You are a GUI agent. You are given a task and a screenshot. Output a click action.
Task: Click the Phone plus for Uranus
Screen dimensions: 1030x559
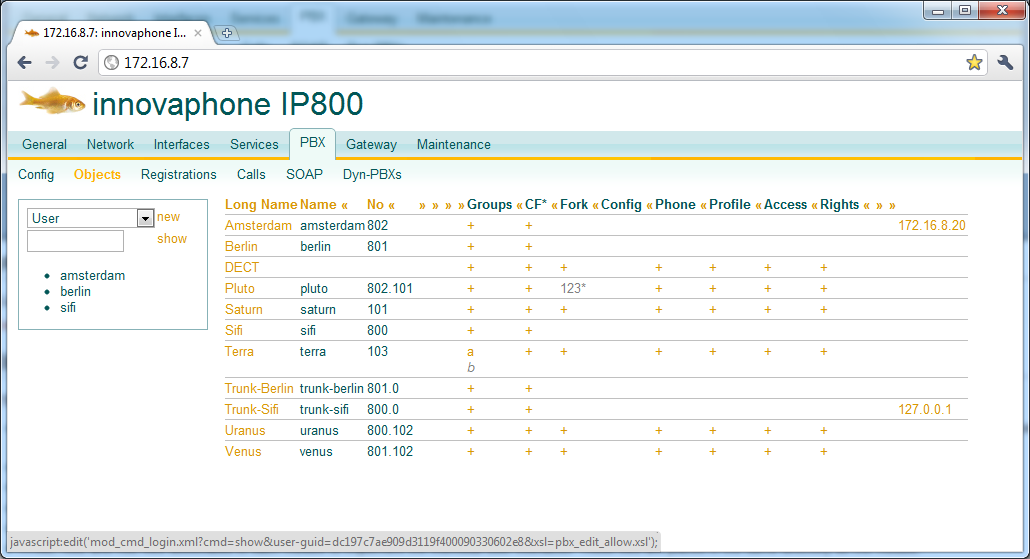pos(658,431)
